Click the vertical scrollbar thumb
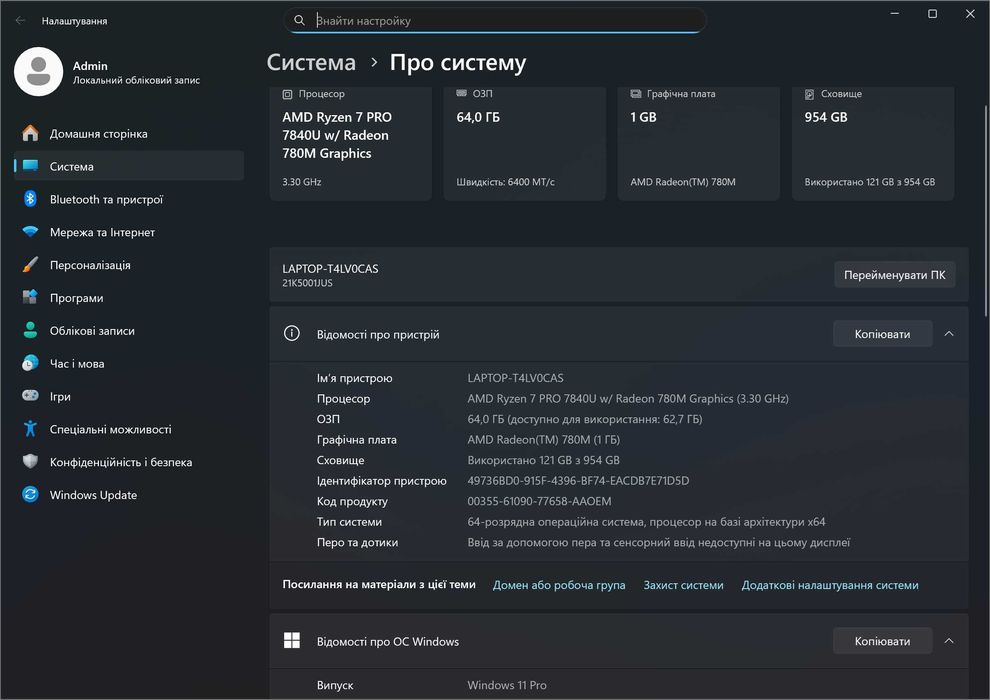Screen dimensions: 990x700 tap(986, 210)
